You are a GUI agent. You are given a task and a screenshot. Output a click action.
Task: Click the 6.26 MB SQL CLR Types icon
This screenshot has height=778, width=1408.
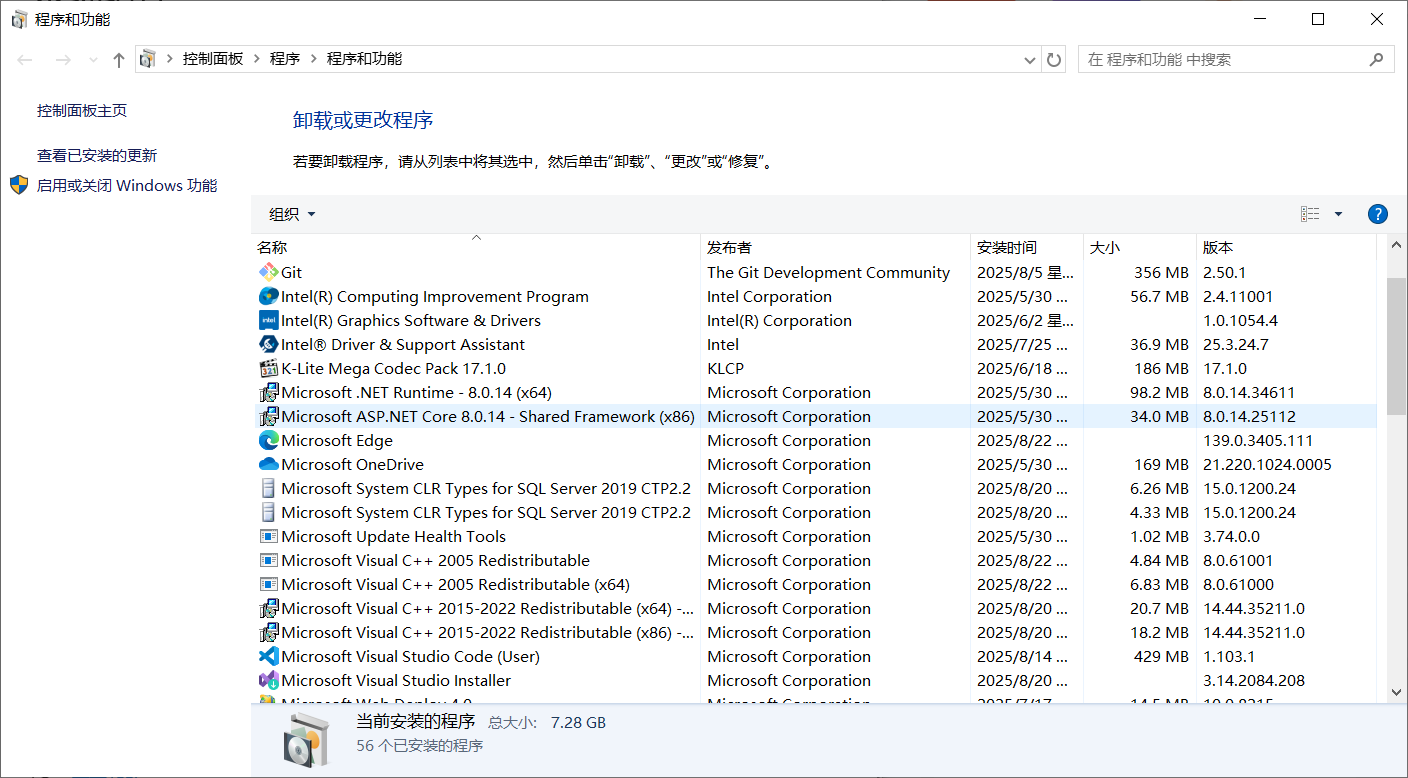[x=268, y=488]
